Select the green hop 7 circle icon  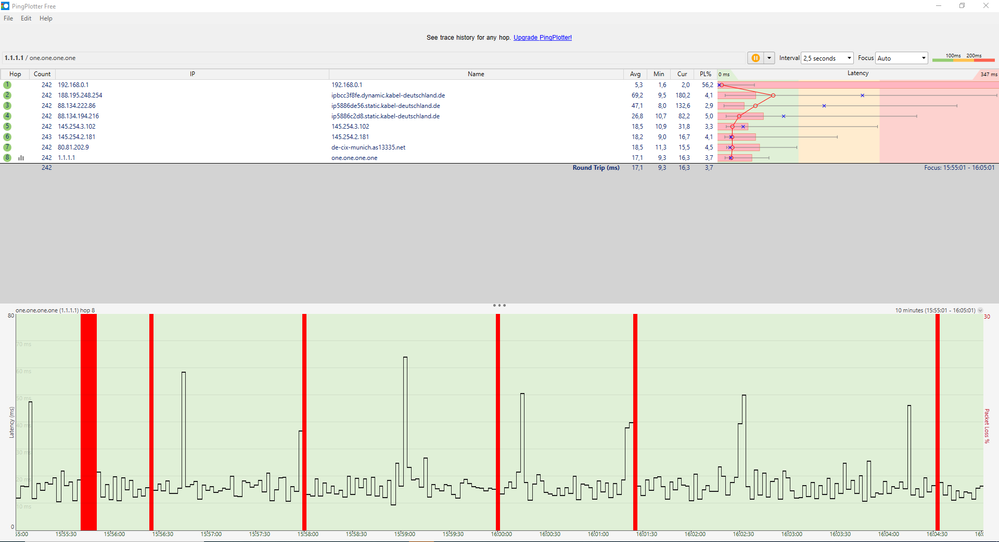coord(7,147)
